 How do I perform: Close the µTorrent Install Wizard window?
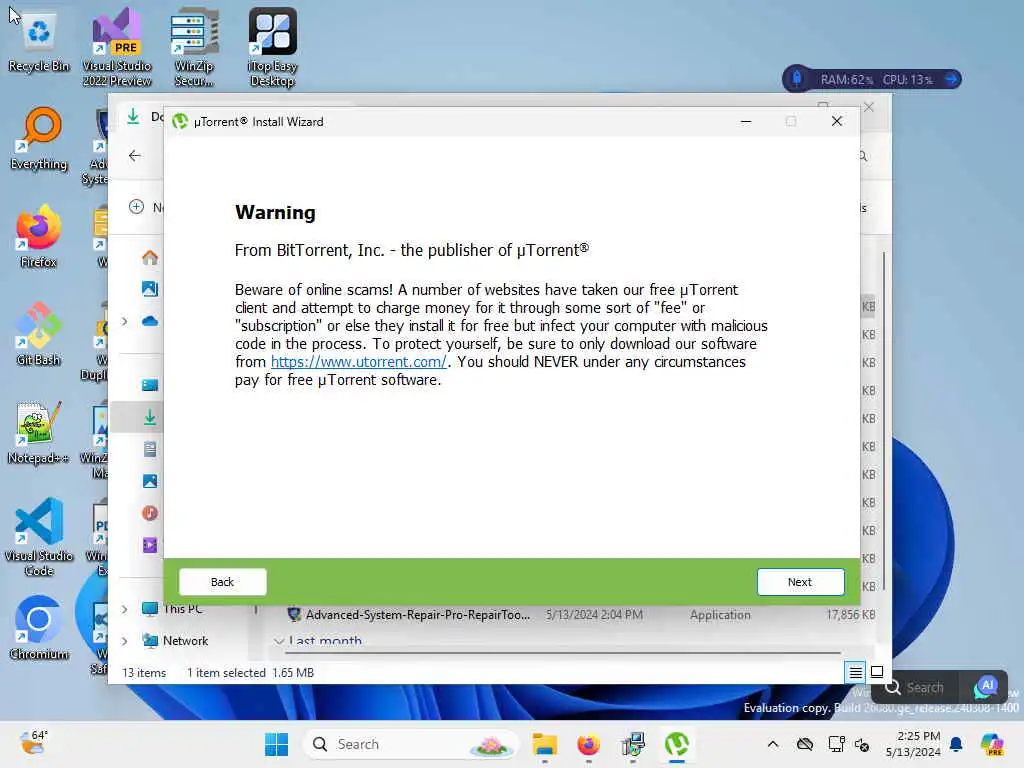pos(837,121)
